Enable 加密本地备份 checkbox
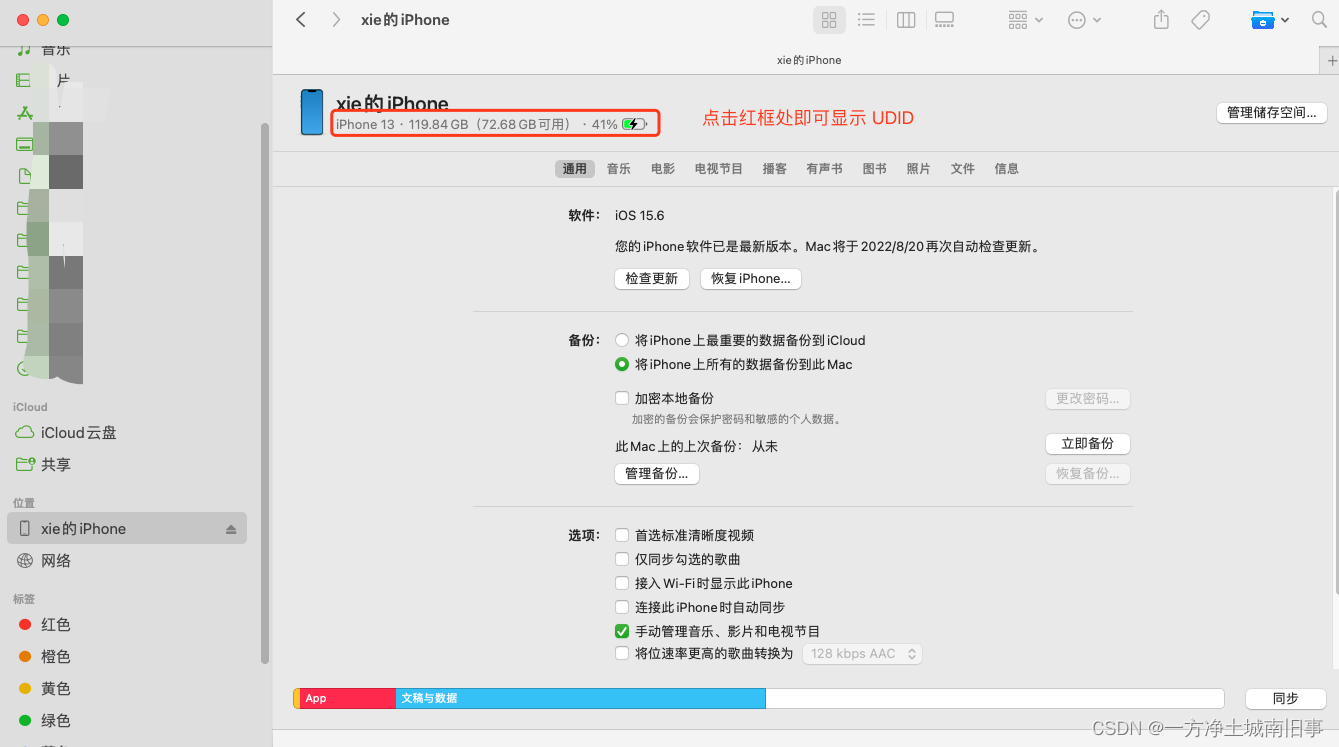The width and height of the screenshot is (1339, 747). 622,398
